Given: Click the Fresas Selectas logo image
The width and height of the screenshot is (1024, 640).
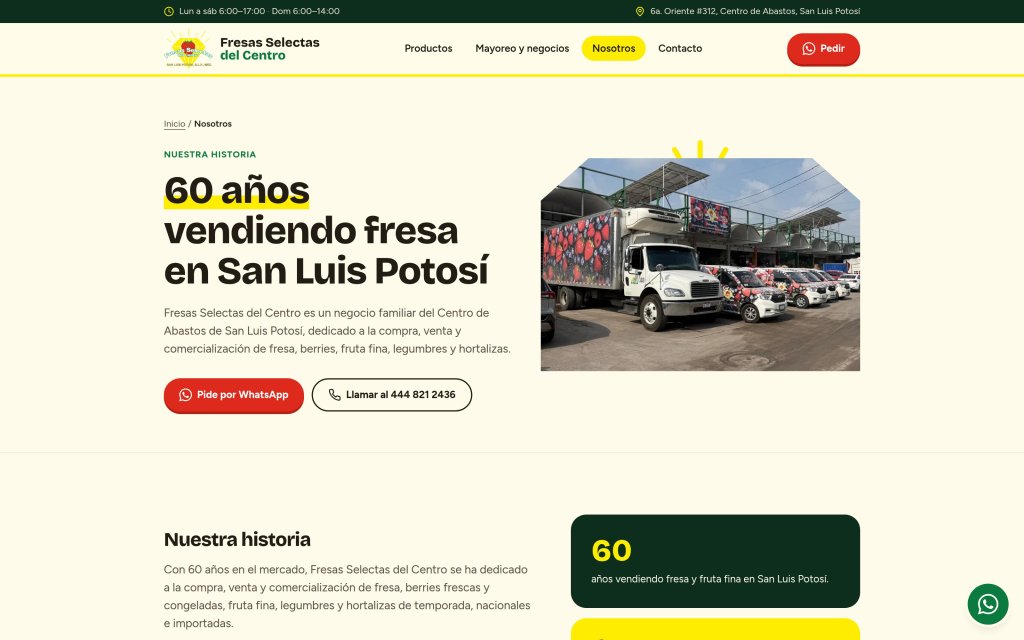Looking at the screenshot, I should tap(188, 48).
